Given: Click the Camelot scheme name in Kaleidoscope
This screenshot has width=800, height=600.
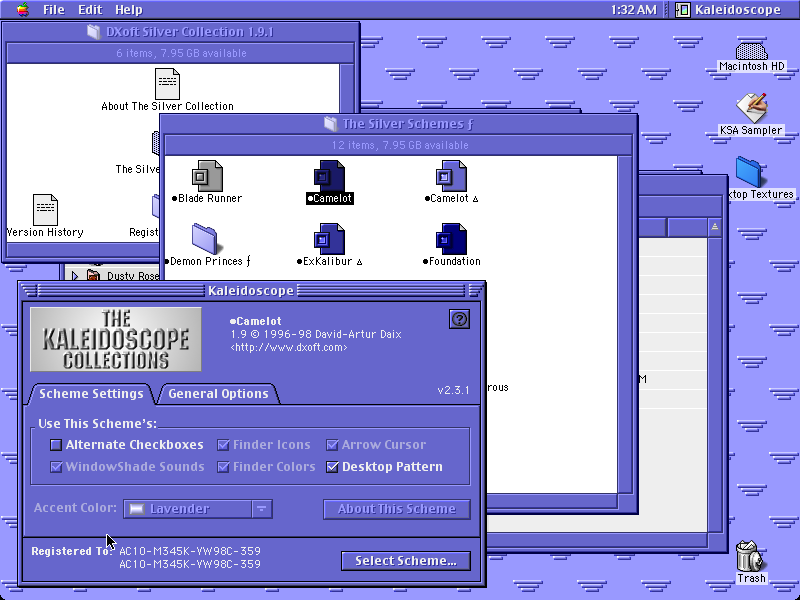Looking at the screenshot, I should pyautogui.click(x=256, y=321).
